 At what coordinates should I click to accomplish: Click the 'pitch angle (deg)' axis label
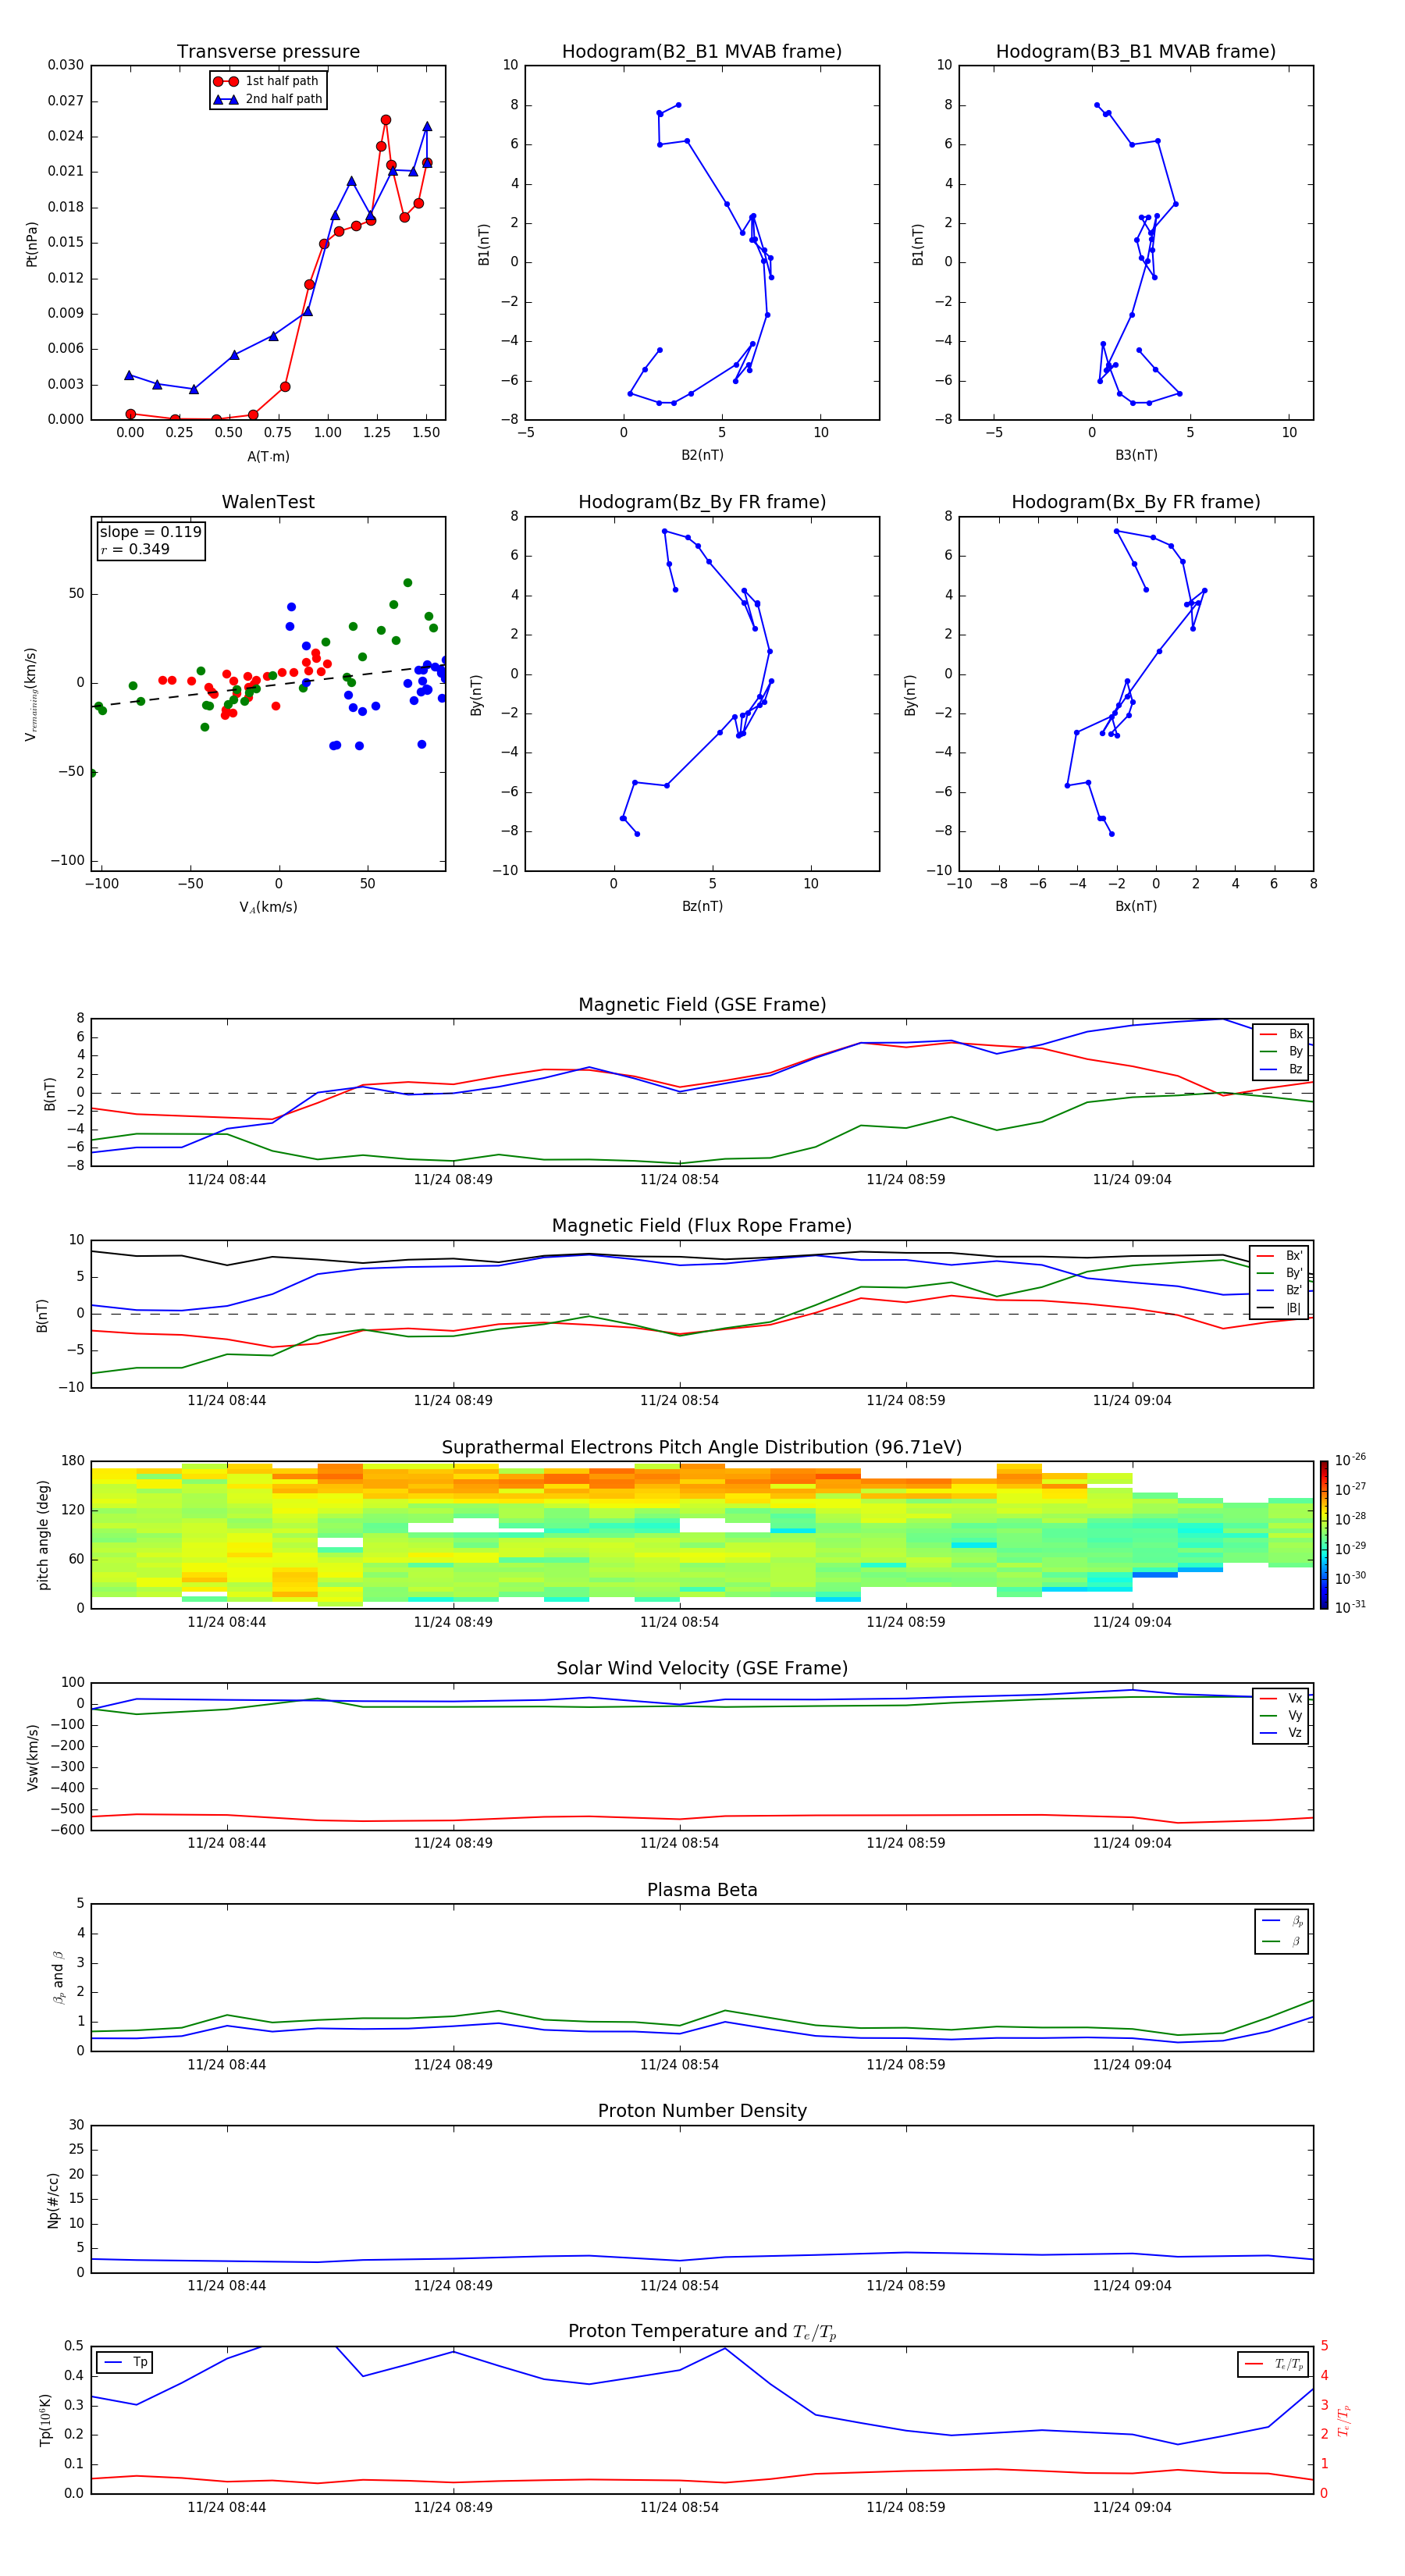tap(43, 1535)
